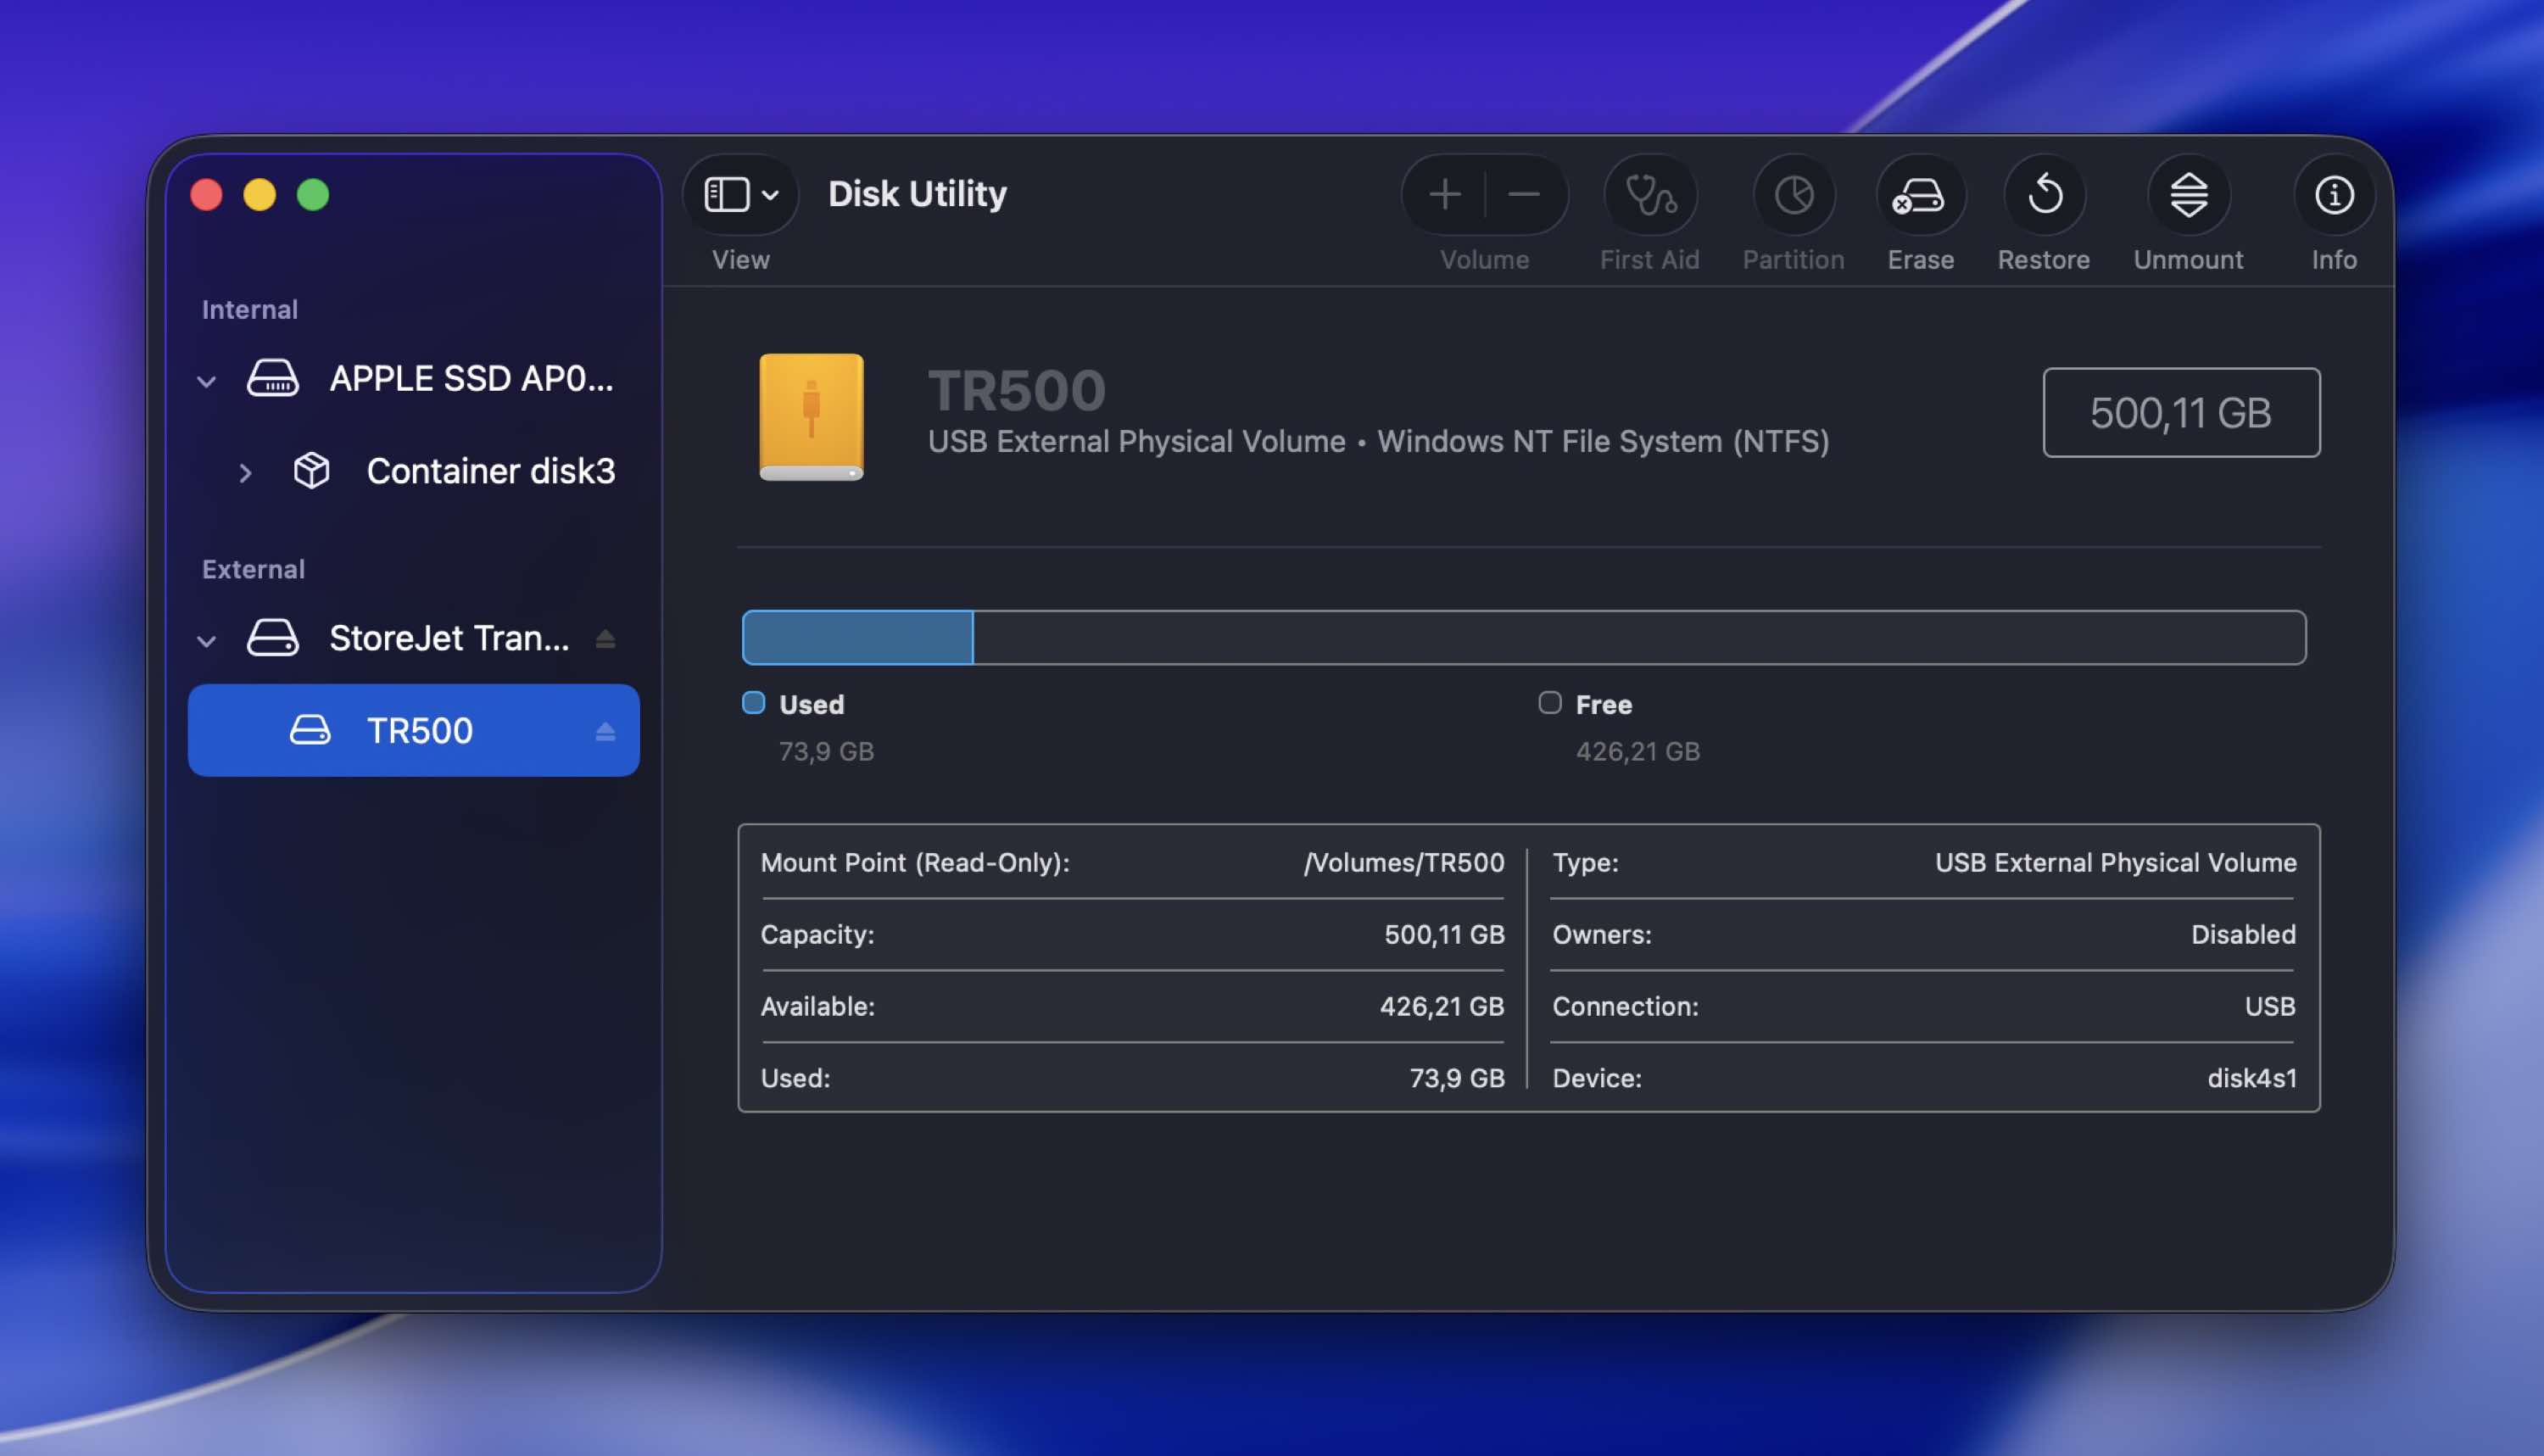Screen dimensions: 2544x1456
Task: Click the blue Used color swatch
Action: coord(754,702)
